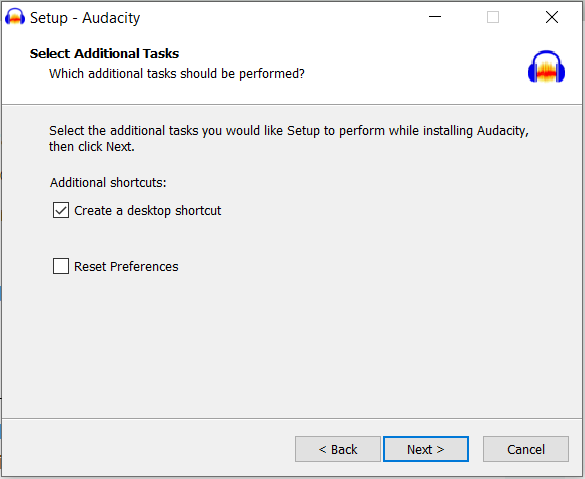Uncheck the Create a desktop shortcut checkbox
Image resolution: width=585 pixels, height=479 pixels.
61,210
